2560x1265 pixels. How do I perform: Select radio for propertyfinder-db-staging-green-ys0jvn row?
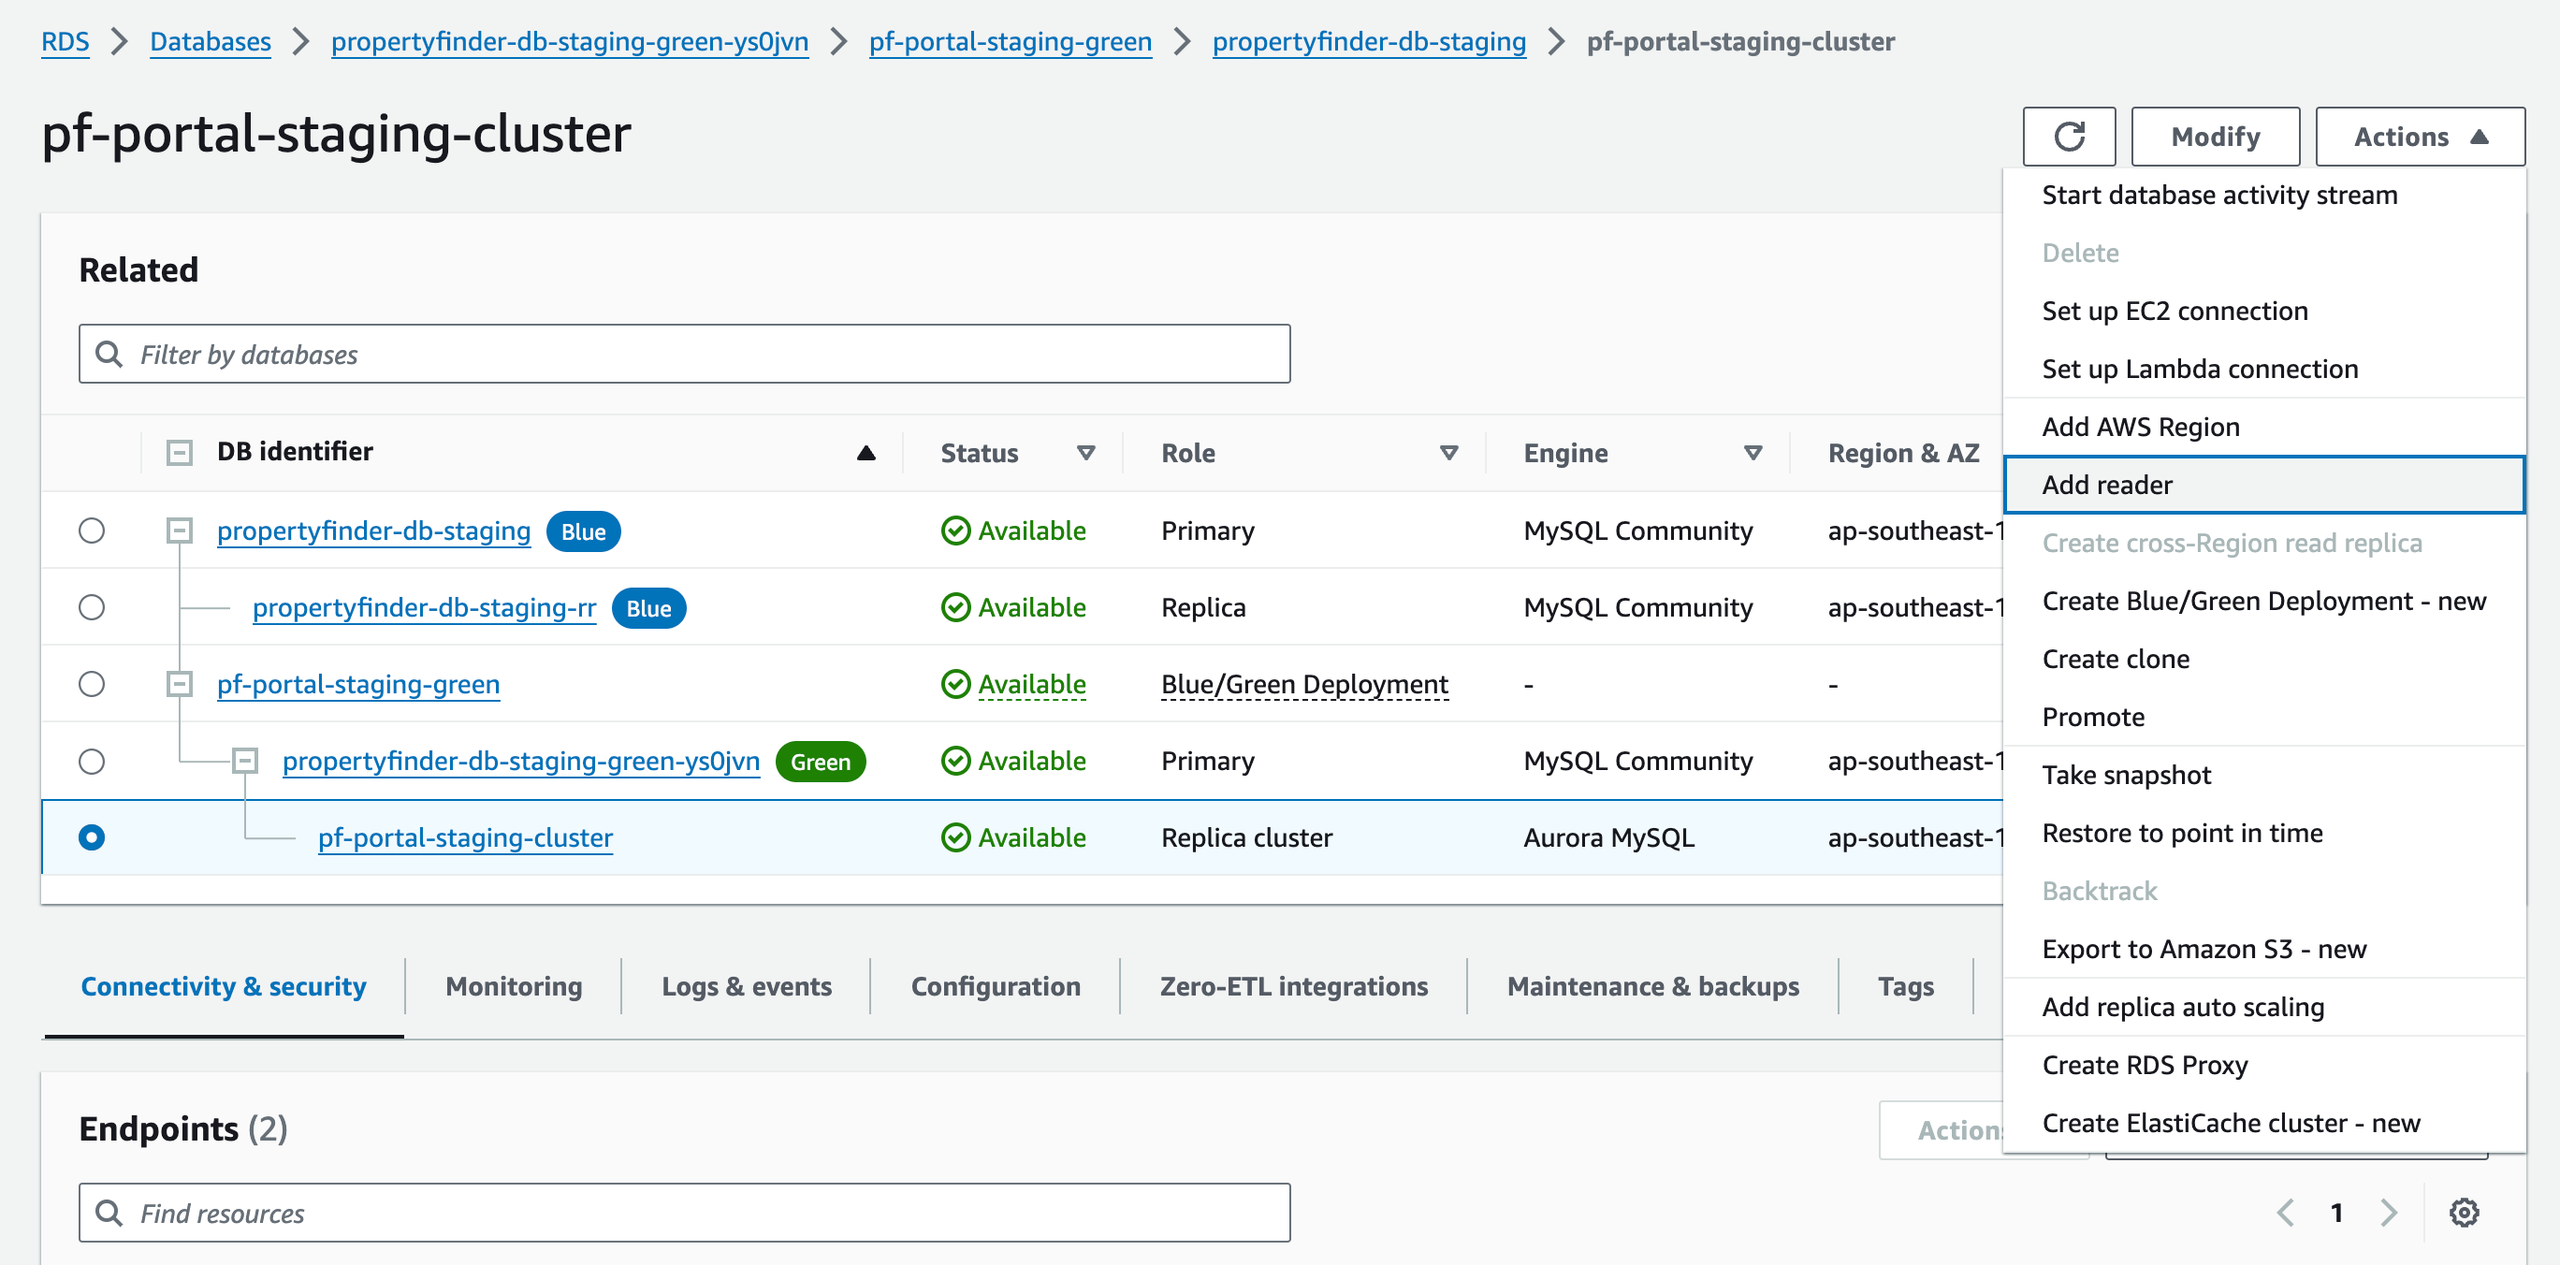tap(92, 761)
